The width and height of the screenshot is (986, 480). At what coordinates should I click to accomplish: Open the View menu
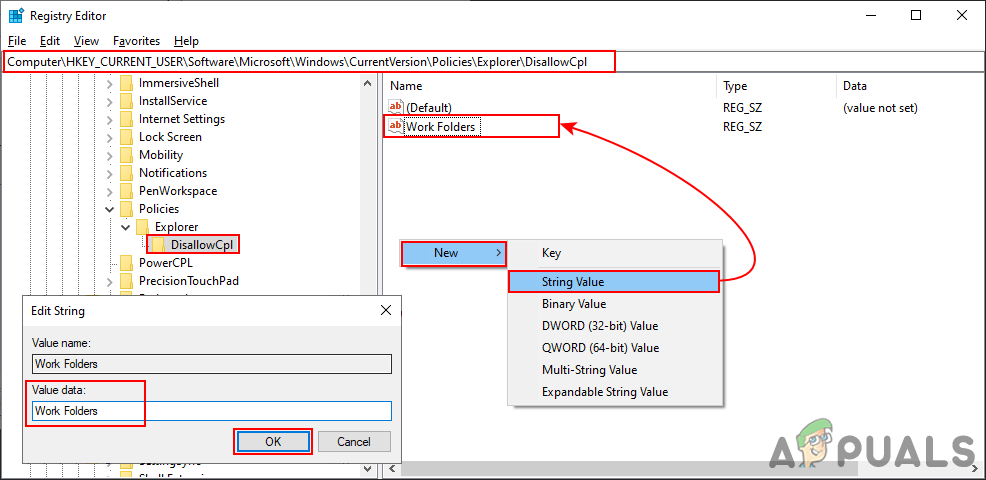86,41
